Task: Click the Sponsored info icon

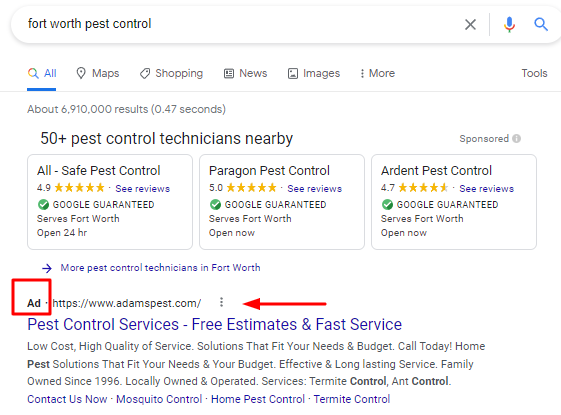Action: pyautogui.click(x=516, y=138)
